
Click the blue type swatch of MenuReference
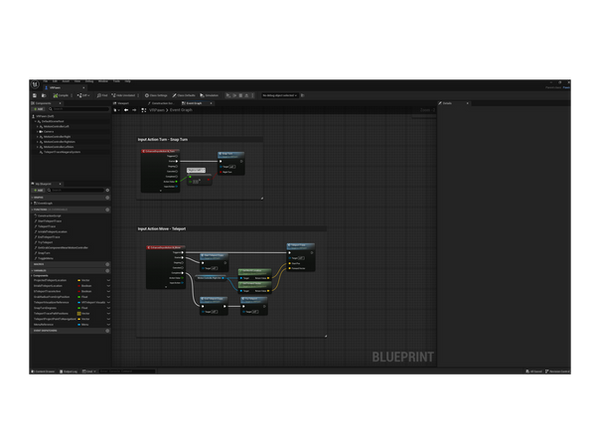(79, 325)
